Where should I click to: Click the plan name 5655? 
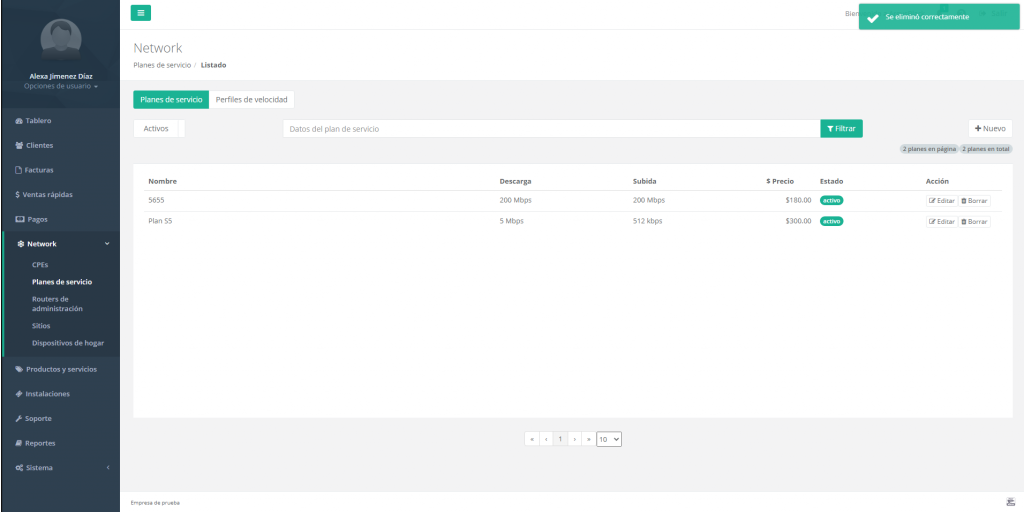[x=156, y=200]
